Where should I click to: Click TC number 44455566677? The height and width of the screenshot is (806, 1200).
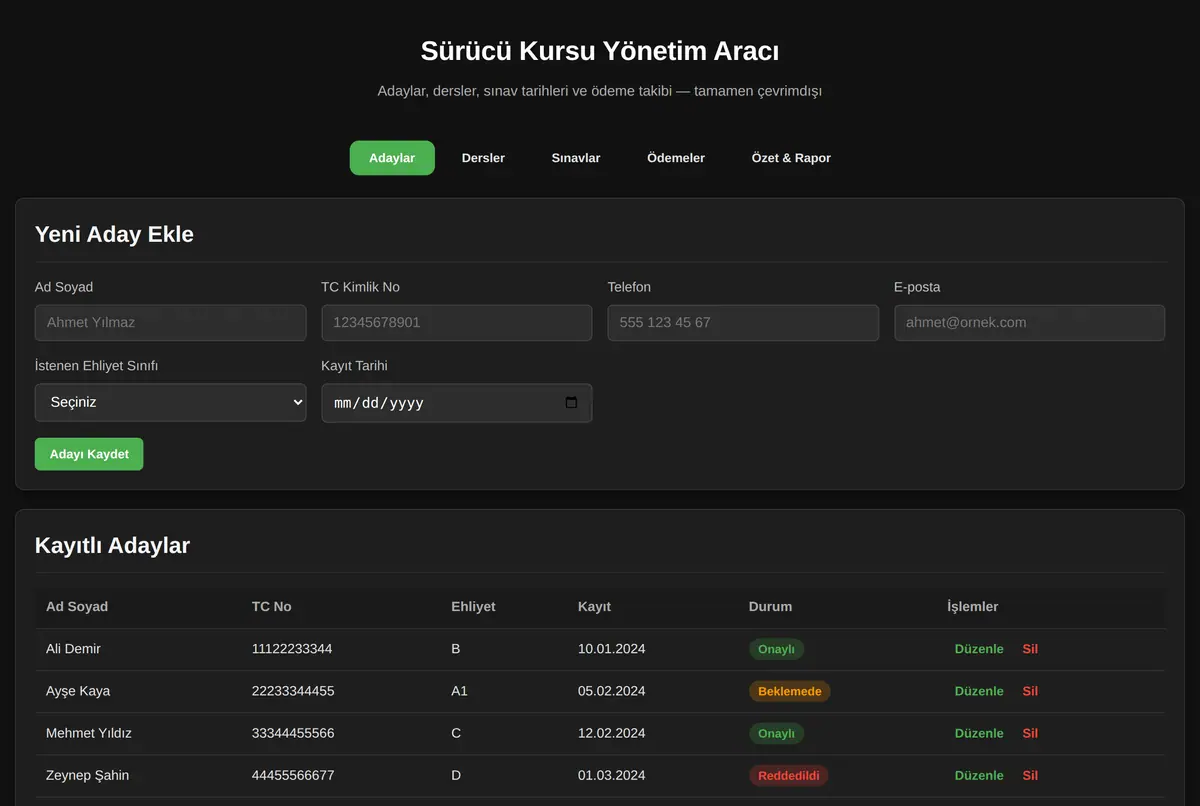point(293,775)
